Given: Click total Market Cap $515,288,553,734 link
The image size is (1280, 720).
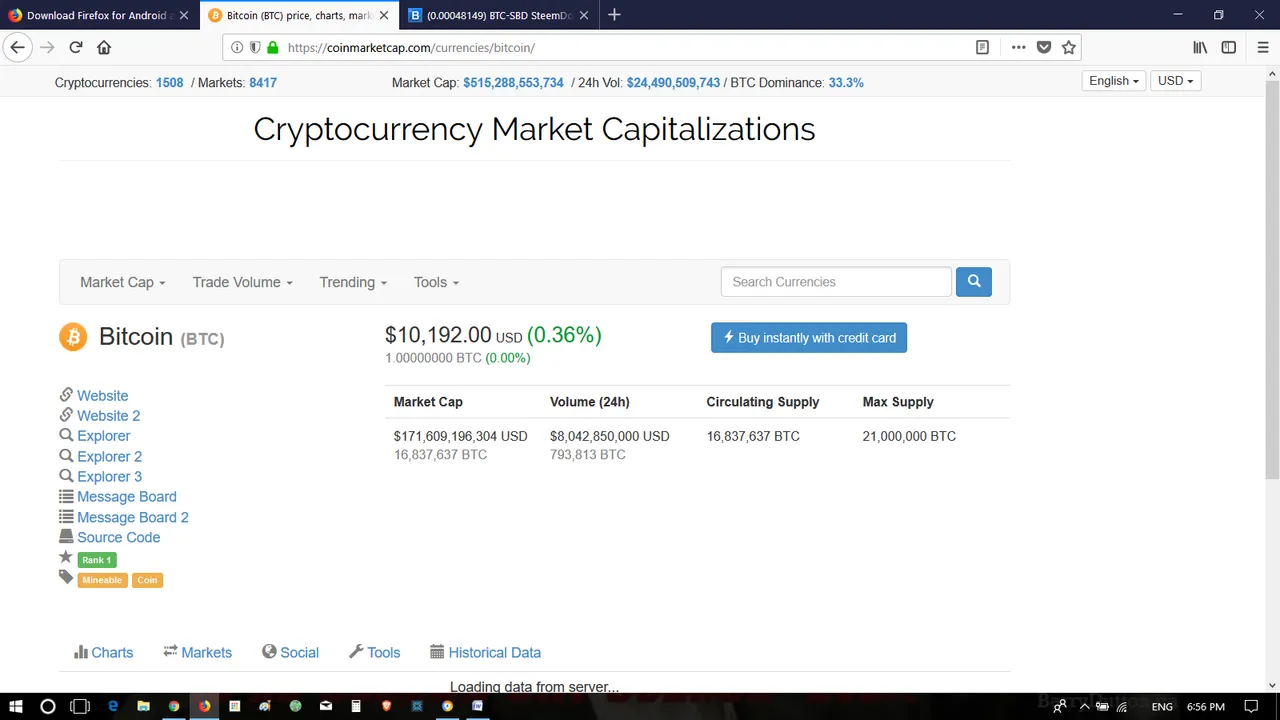Looking at the screenshot, I should click(x=513, y=83).
